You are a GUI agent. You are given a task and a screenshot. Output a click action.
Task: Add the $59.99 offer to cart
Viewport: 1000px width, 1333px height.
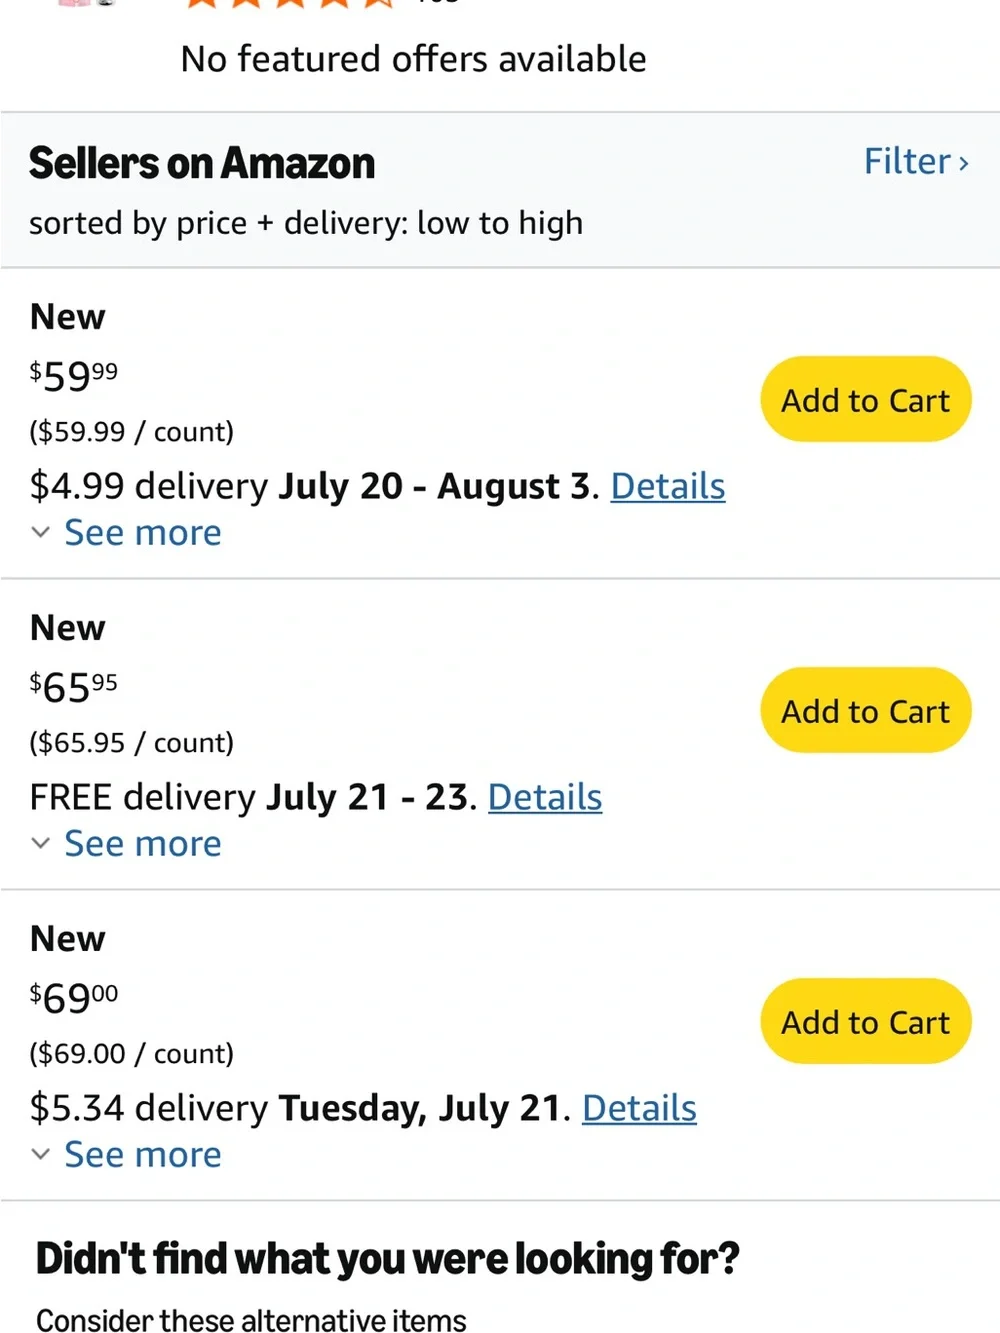tap(866, 399)
